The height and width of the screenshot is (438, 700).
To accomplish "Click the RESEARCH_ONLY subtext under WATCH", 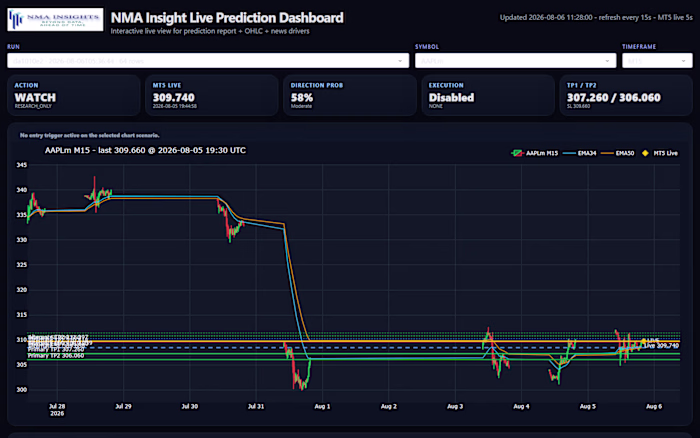I will (33, 106).
